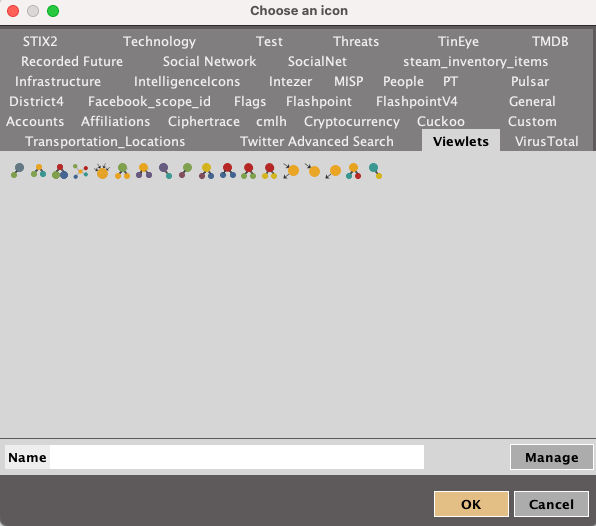This screenshot has width=596, height=526.
Task: Dismiss dialog with Cancel button
Action: tap(551, 504)
